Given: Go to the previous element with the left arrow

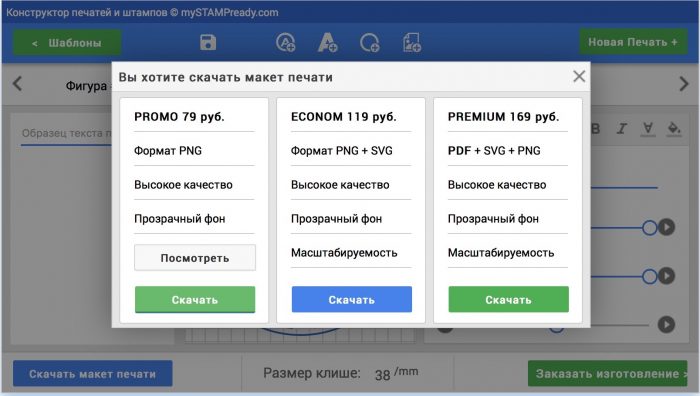Looking at the screenshot, I should 17,83.
